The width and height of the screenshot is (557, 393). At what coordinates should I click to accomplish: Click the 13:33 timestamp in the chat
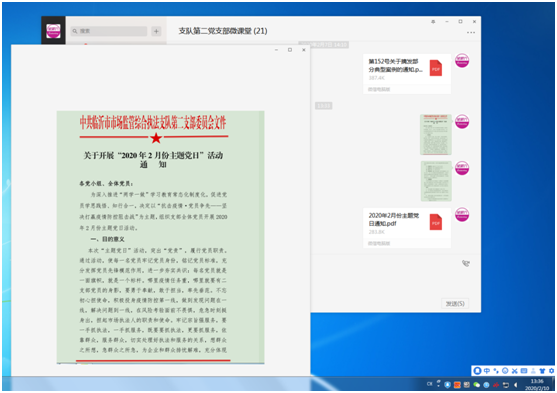click(x=323, y=106)
